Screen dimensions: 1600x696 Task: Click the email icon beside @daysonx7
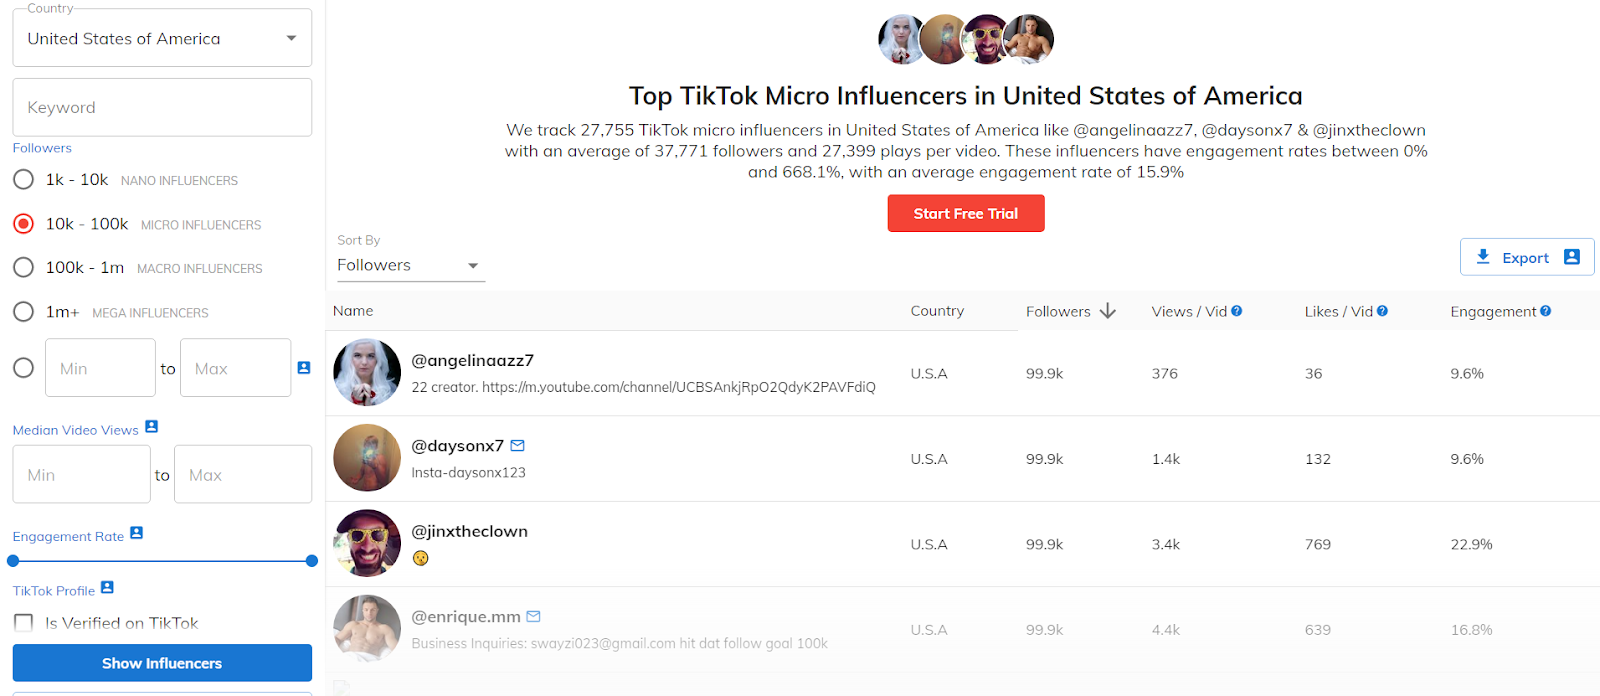(x=518, y=446)
